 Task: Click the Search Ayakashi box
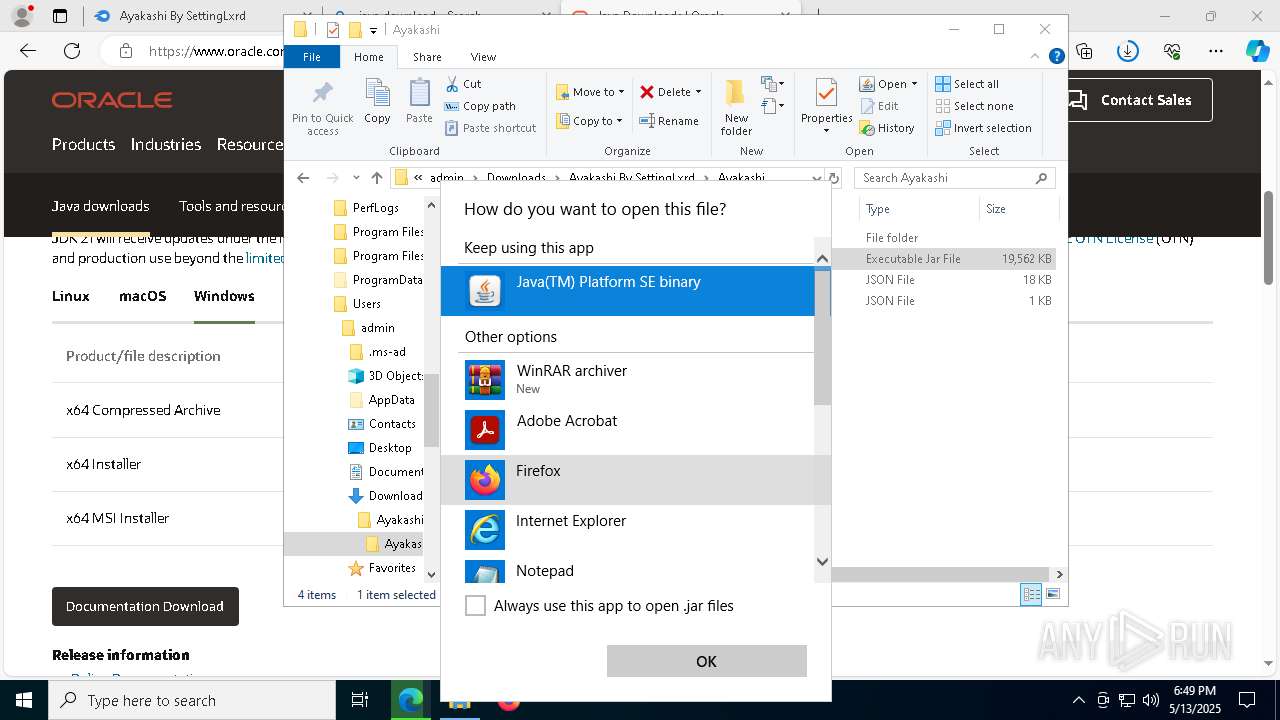955,178
